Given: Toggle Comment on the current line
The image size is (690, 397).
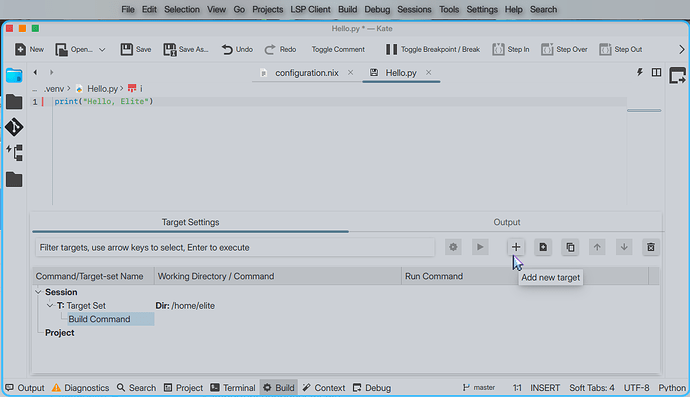Looking at the screenshot, I should pyautogui.click(x=338, y=49).
